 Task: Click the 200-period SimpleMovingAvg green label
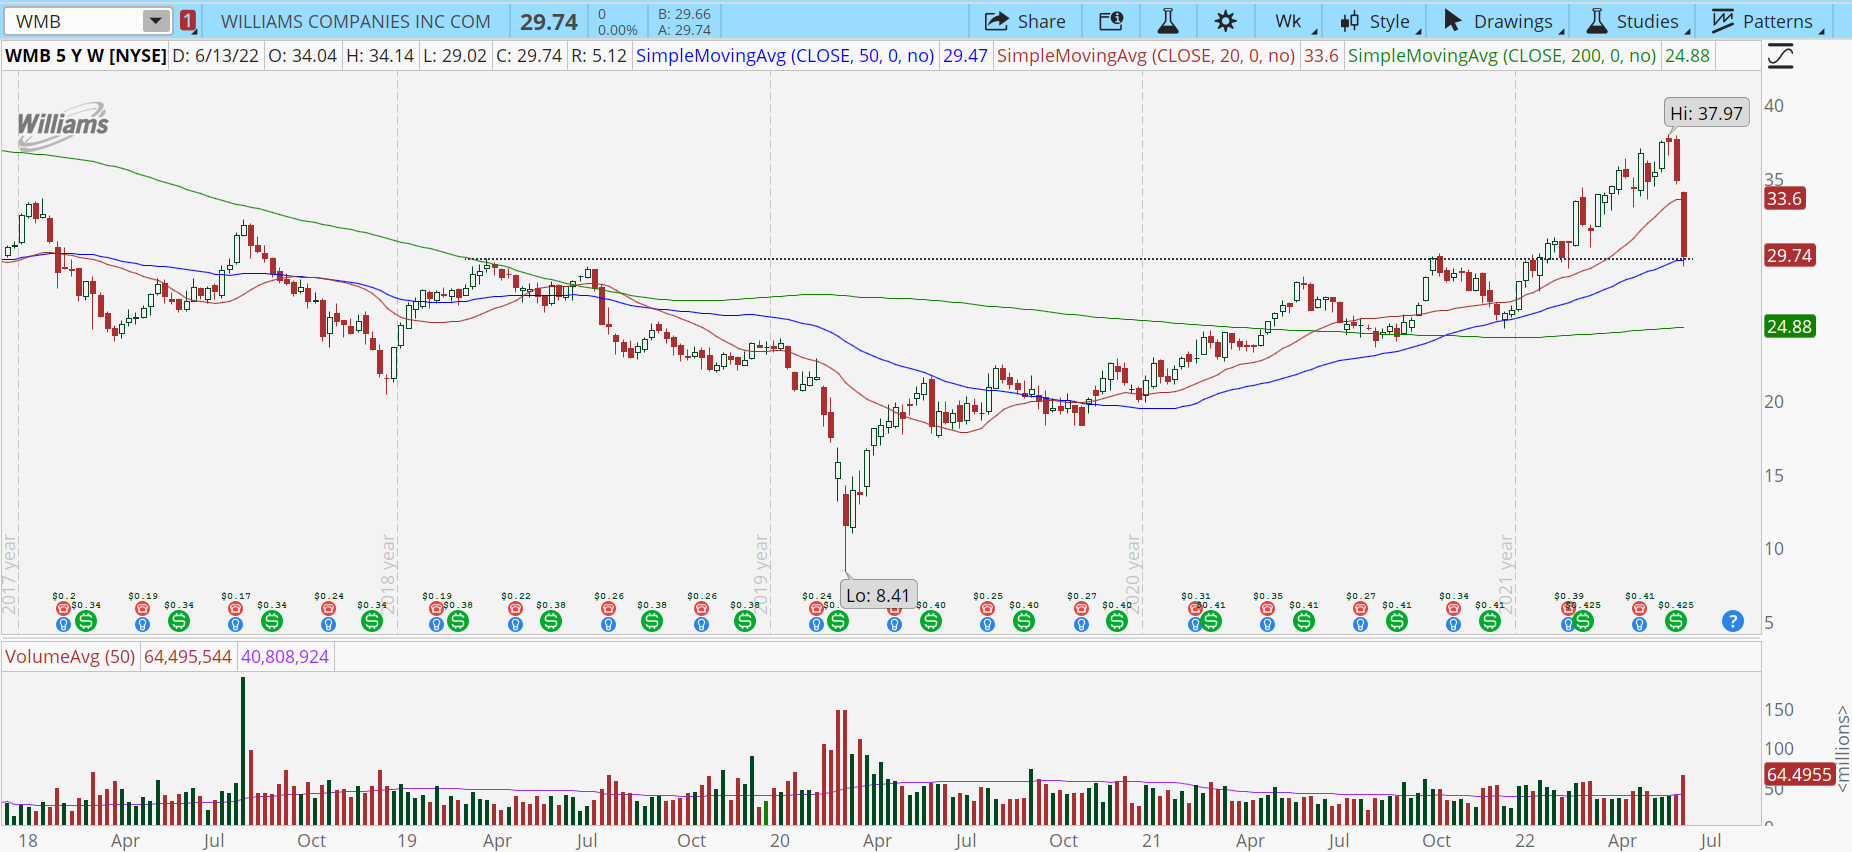click(x=1501, y=56)
